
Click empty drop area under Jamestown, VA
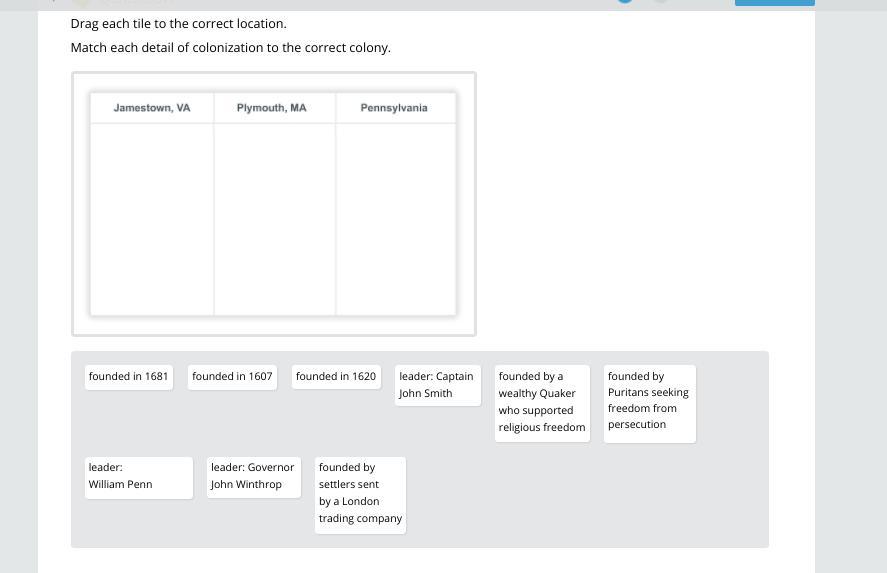pos(152,219)
